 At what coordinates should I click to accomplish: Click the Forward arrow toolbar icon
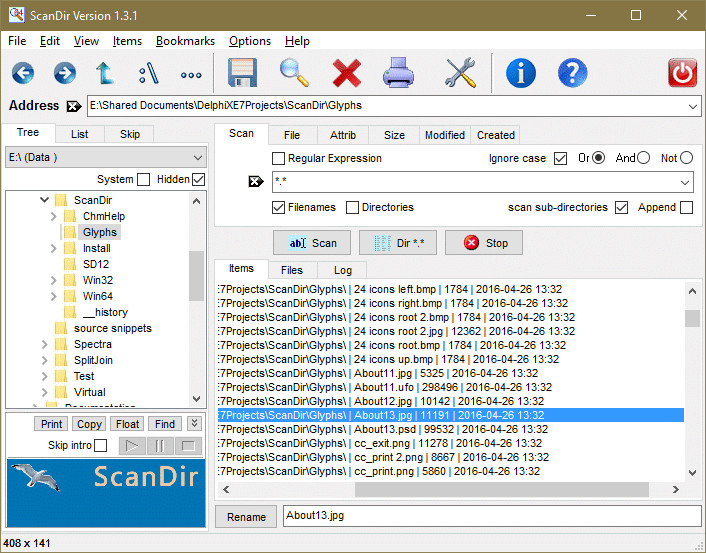tap(65, 73)
